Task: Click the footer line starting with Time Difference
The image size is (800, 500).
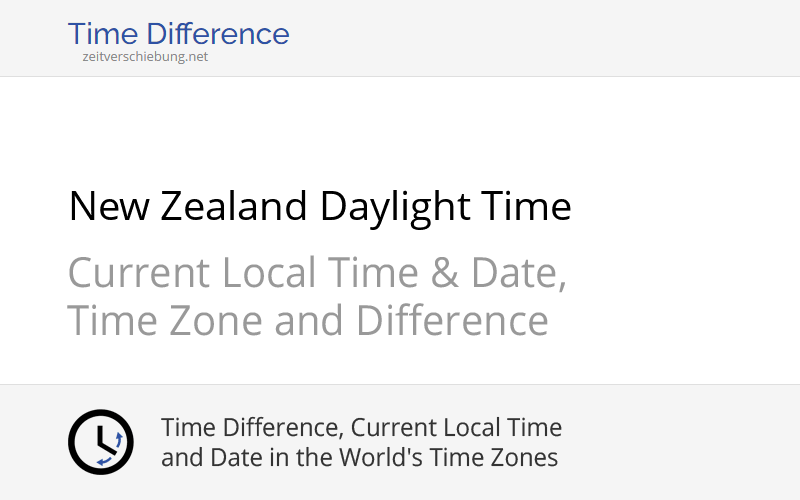Action: click(361, 428)
